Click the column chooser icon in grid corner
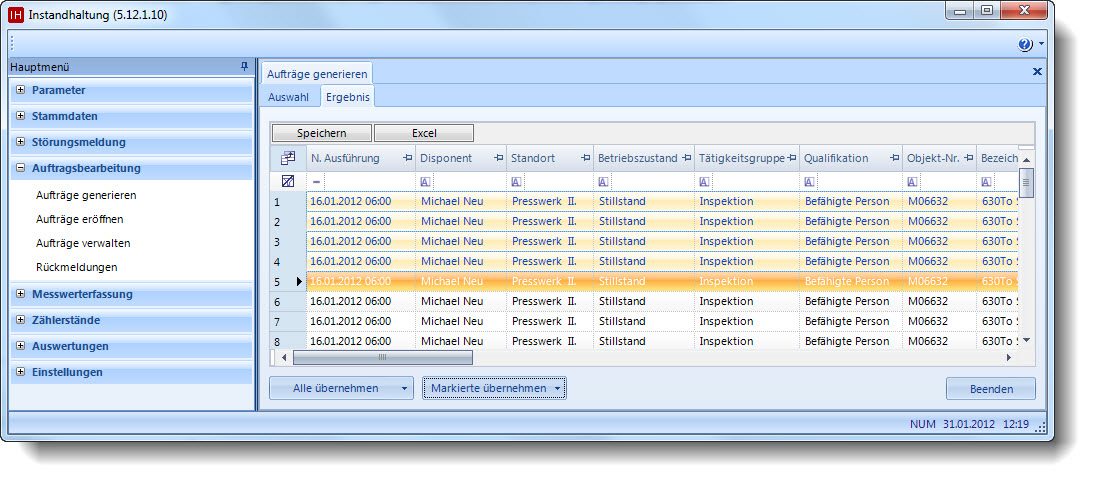Screen dimensions: 1095x482 [x=288, y=158]
